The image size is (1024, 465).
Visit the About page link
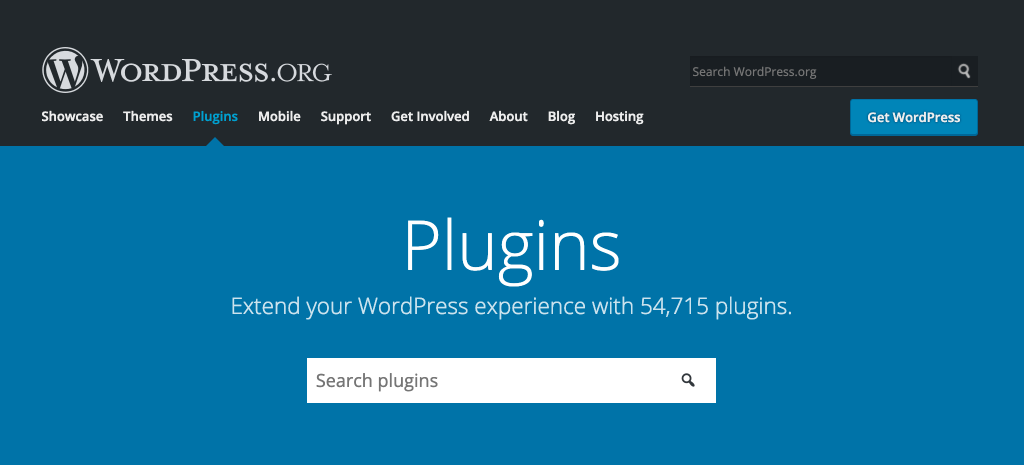pyautogui.click(x=508, y=116)
